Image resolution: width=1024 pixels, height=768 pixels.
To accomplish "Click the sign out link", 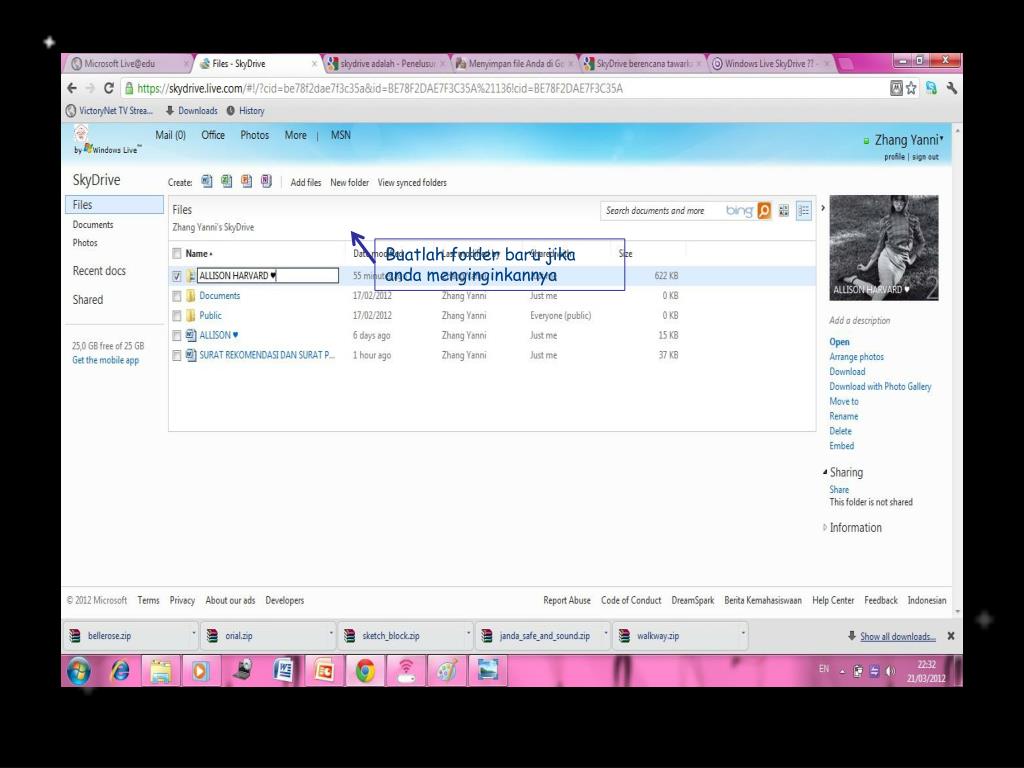I will coord(925,157).
